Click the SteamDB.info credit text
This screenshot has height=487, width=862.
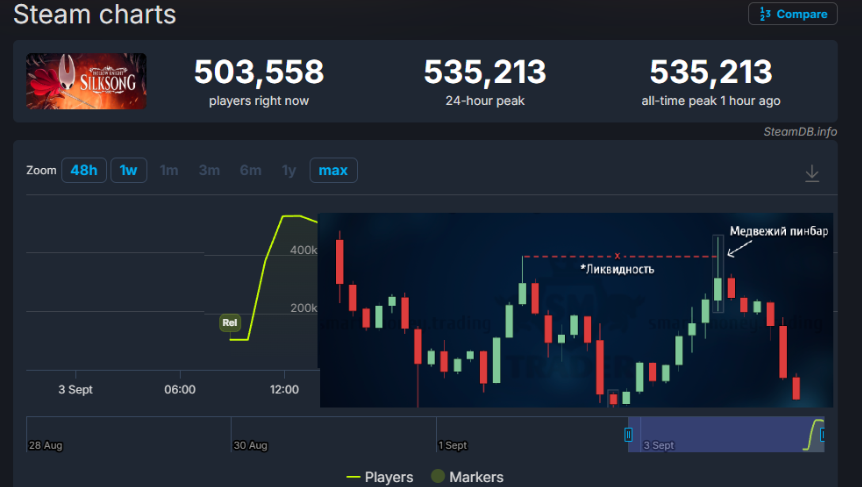(799, 132)
